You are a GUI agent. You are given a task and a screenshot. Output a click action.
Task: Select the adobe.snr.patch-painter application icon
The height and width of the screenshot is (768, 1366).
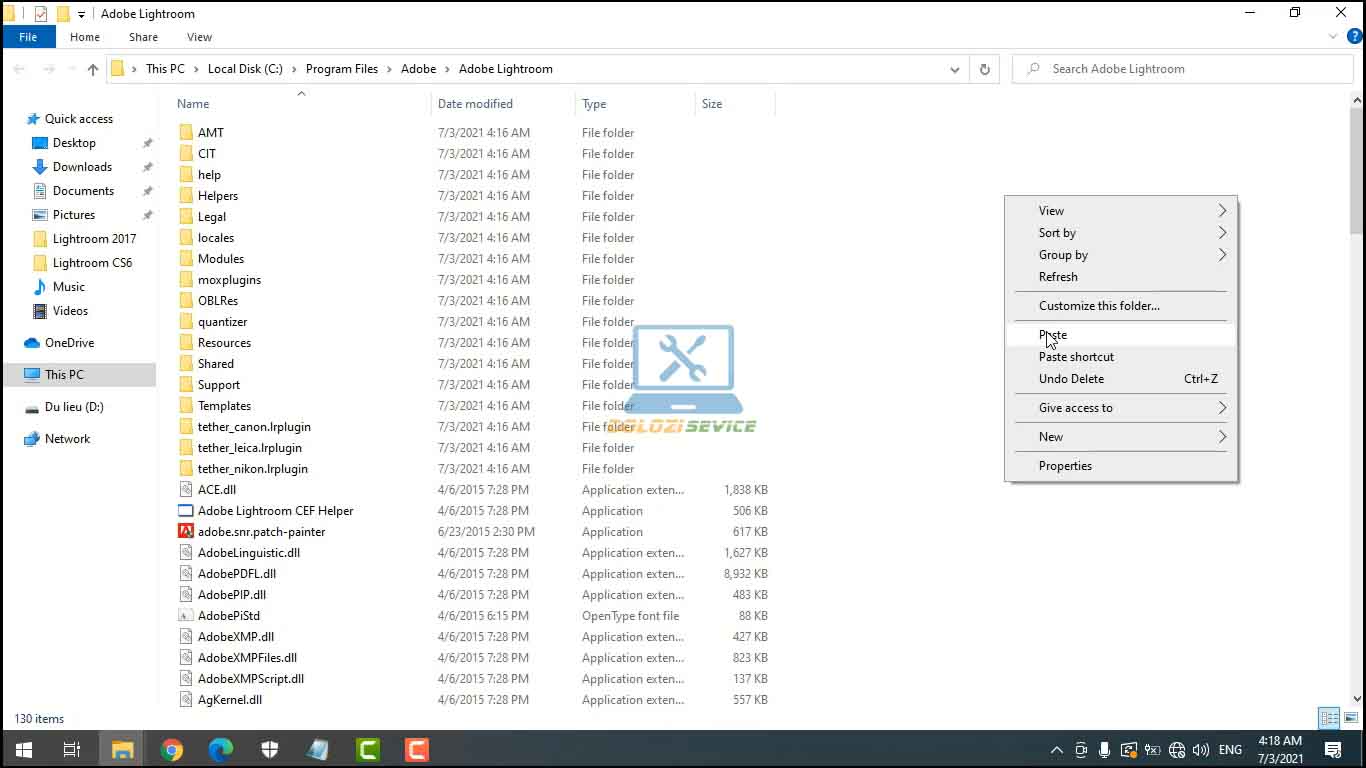(185, 532)
